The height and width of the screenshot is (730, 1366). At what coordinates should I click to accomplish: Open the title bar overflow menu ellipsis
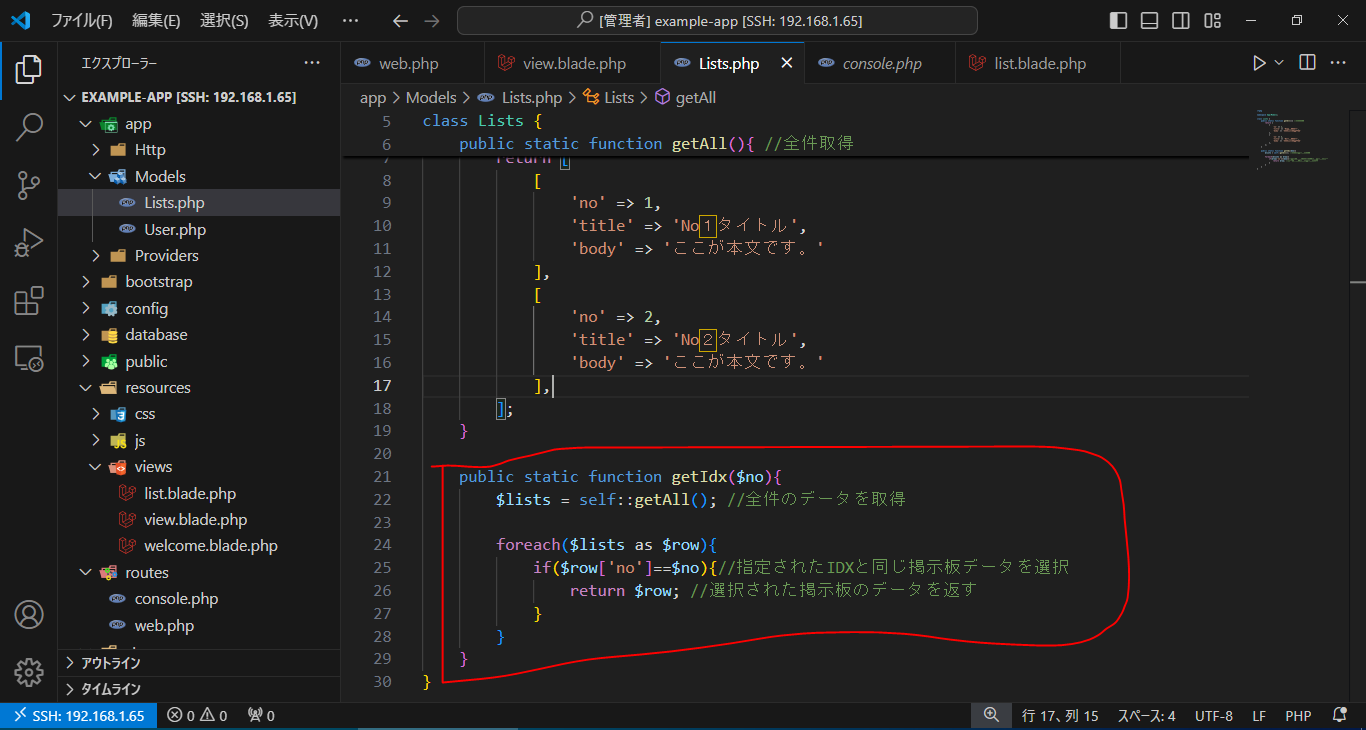[349, 20]
